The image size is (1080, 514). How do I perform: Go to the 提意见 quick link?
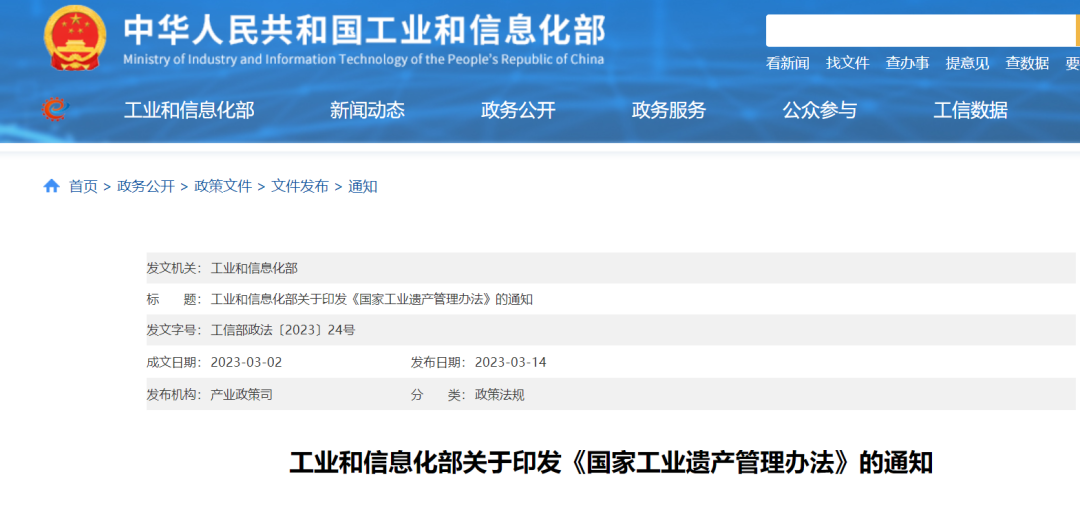tap(967, 63)
